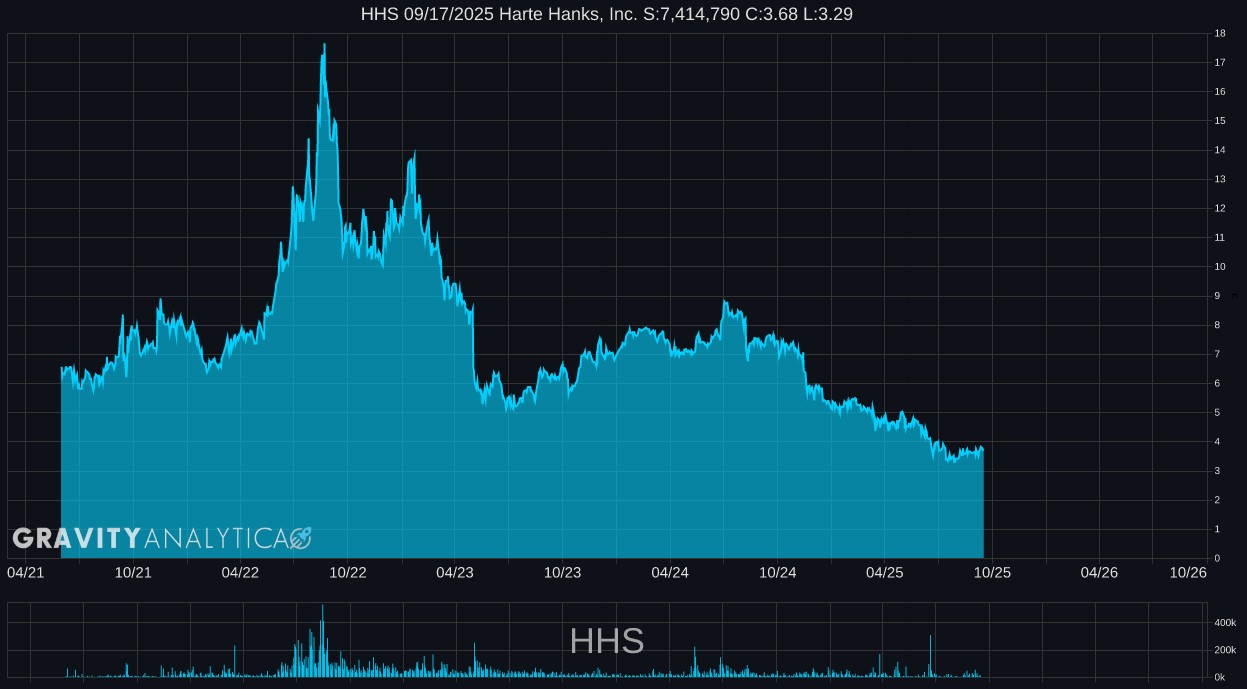Click the 18 price axis label
The width and height of the screenshot is (1247, 689).
tap(1220, 34)
